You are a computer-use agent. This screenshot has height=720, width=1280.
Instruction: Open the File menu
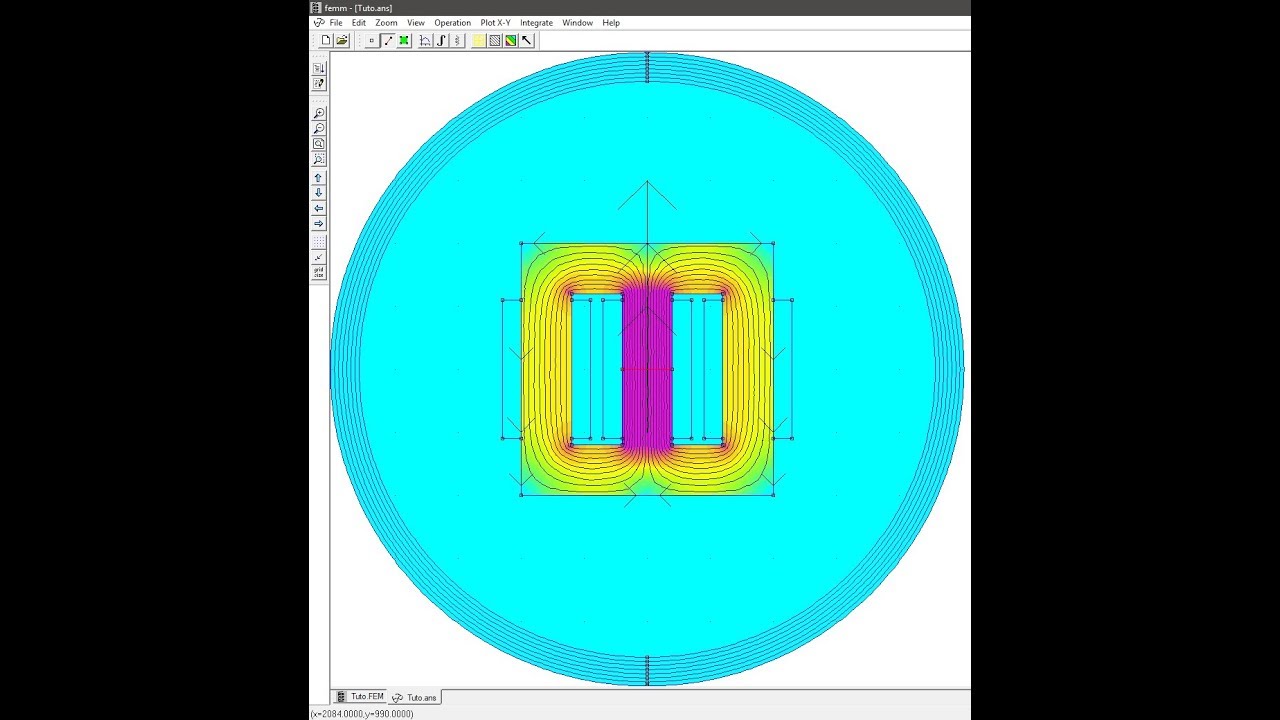pos(336,23)
